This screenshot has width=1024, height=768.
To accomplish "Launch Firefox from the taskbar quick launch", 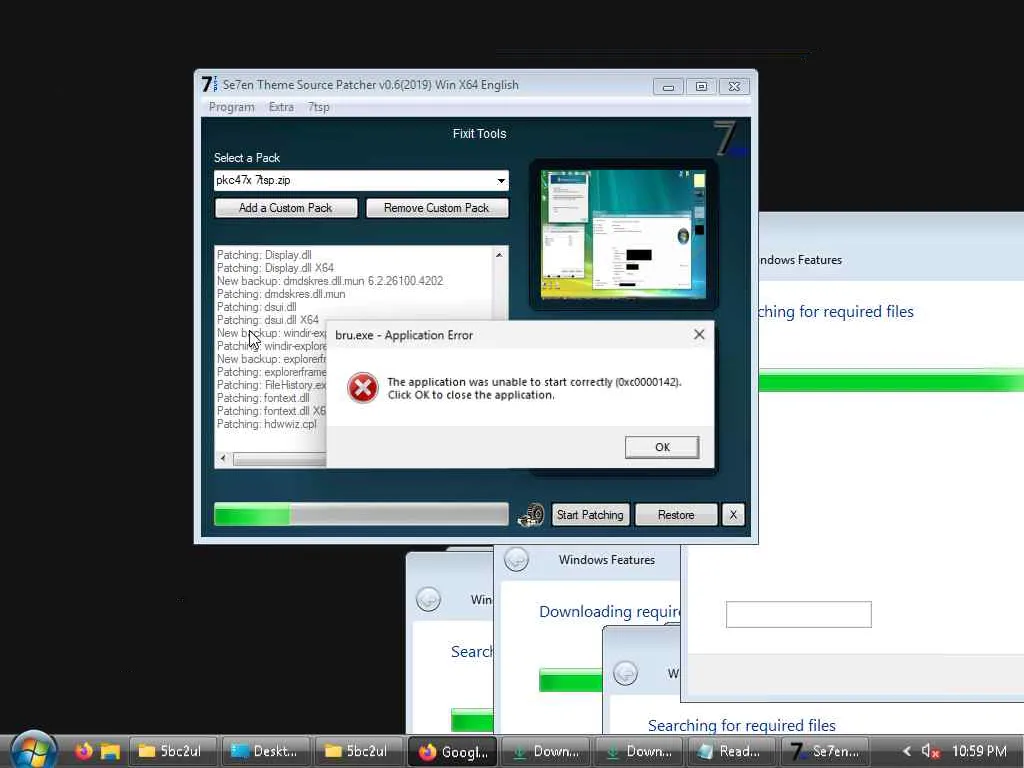I will pos(84,751).
